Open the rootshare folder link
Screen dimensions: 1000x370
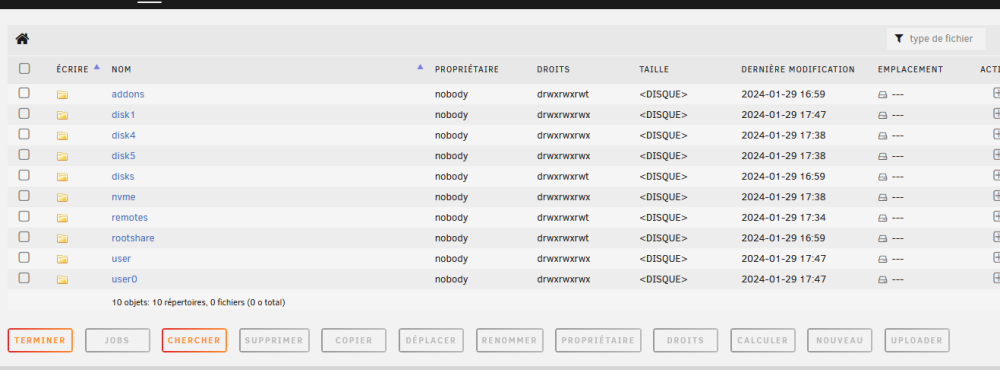click(x=133, y=238)
